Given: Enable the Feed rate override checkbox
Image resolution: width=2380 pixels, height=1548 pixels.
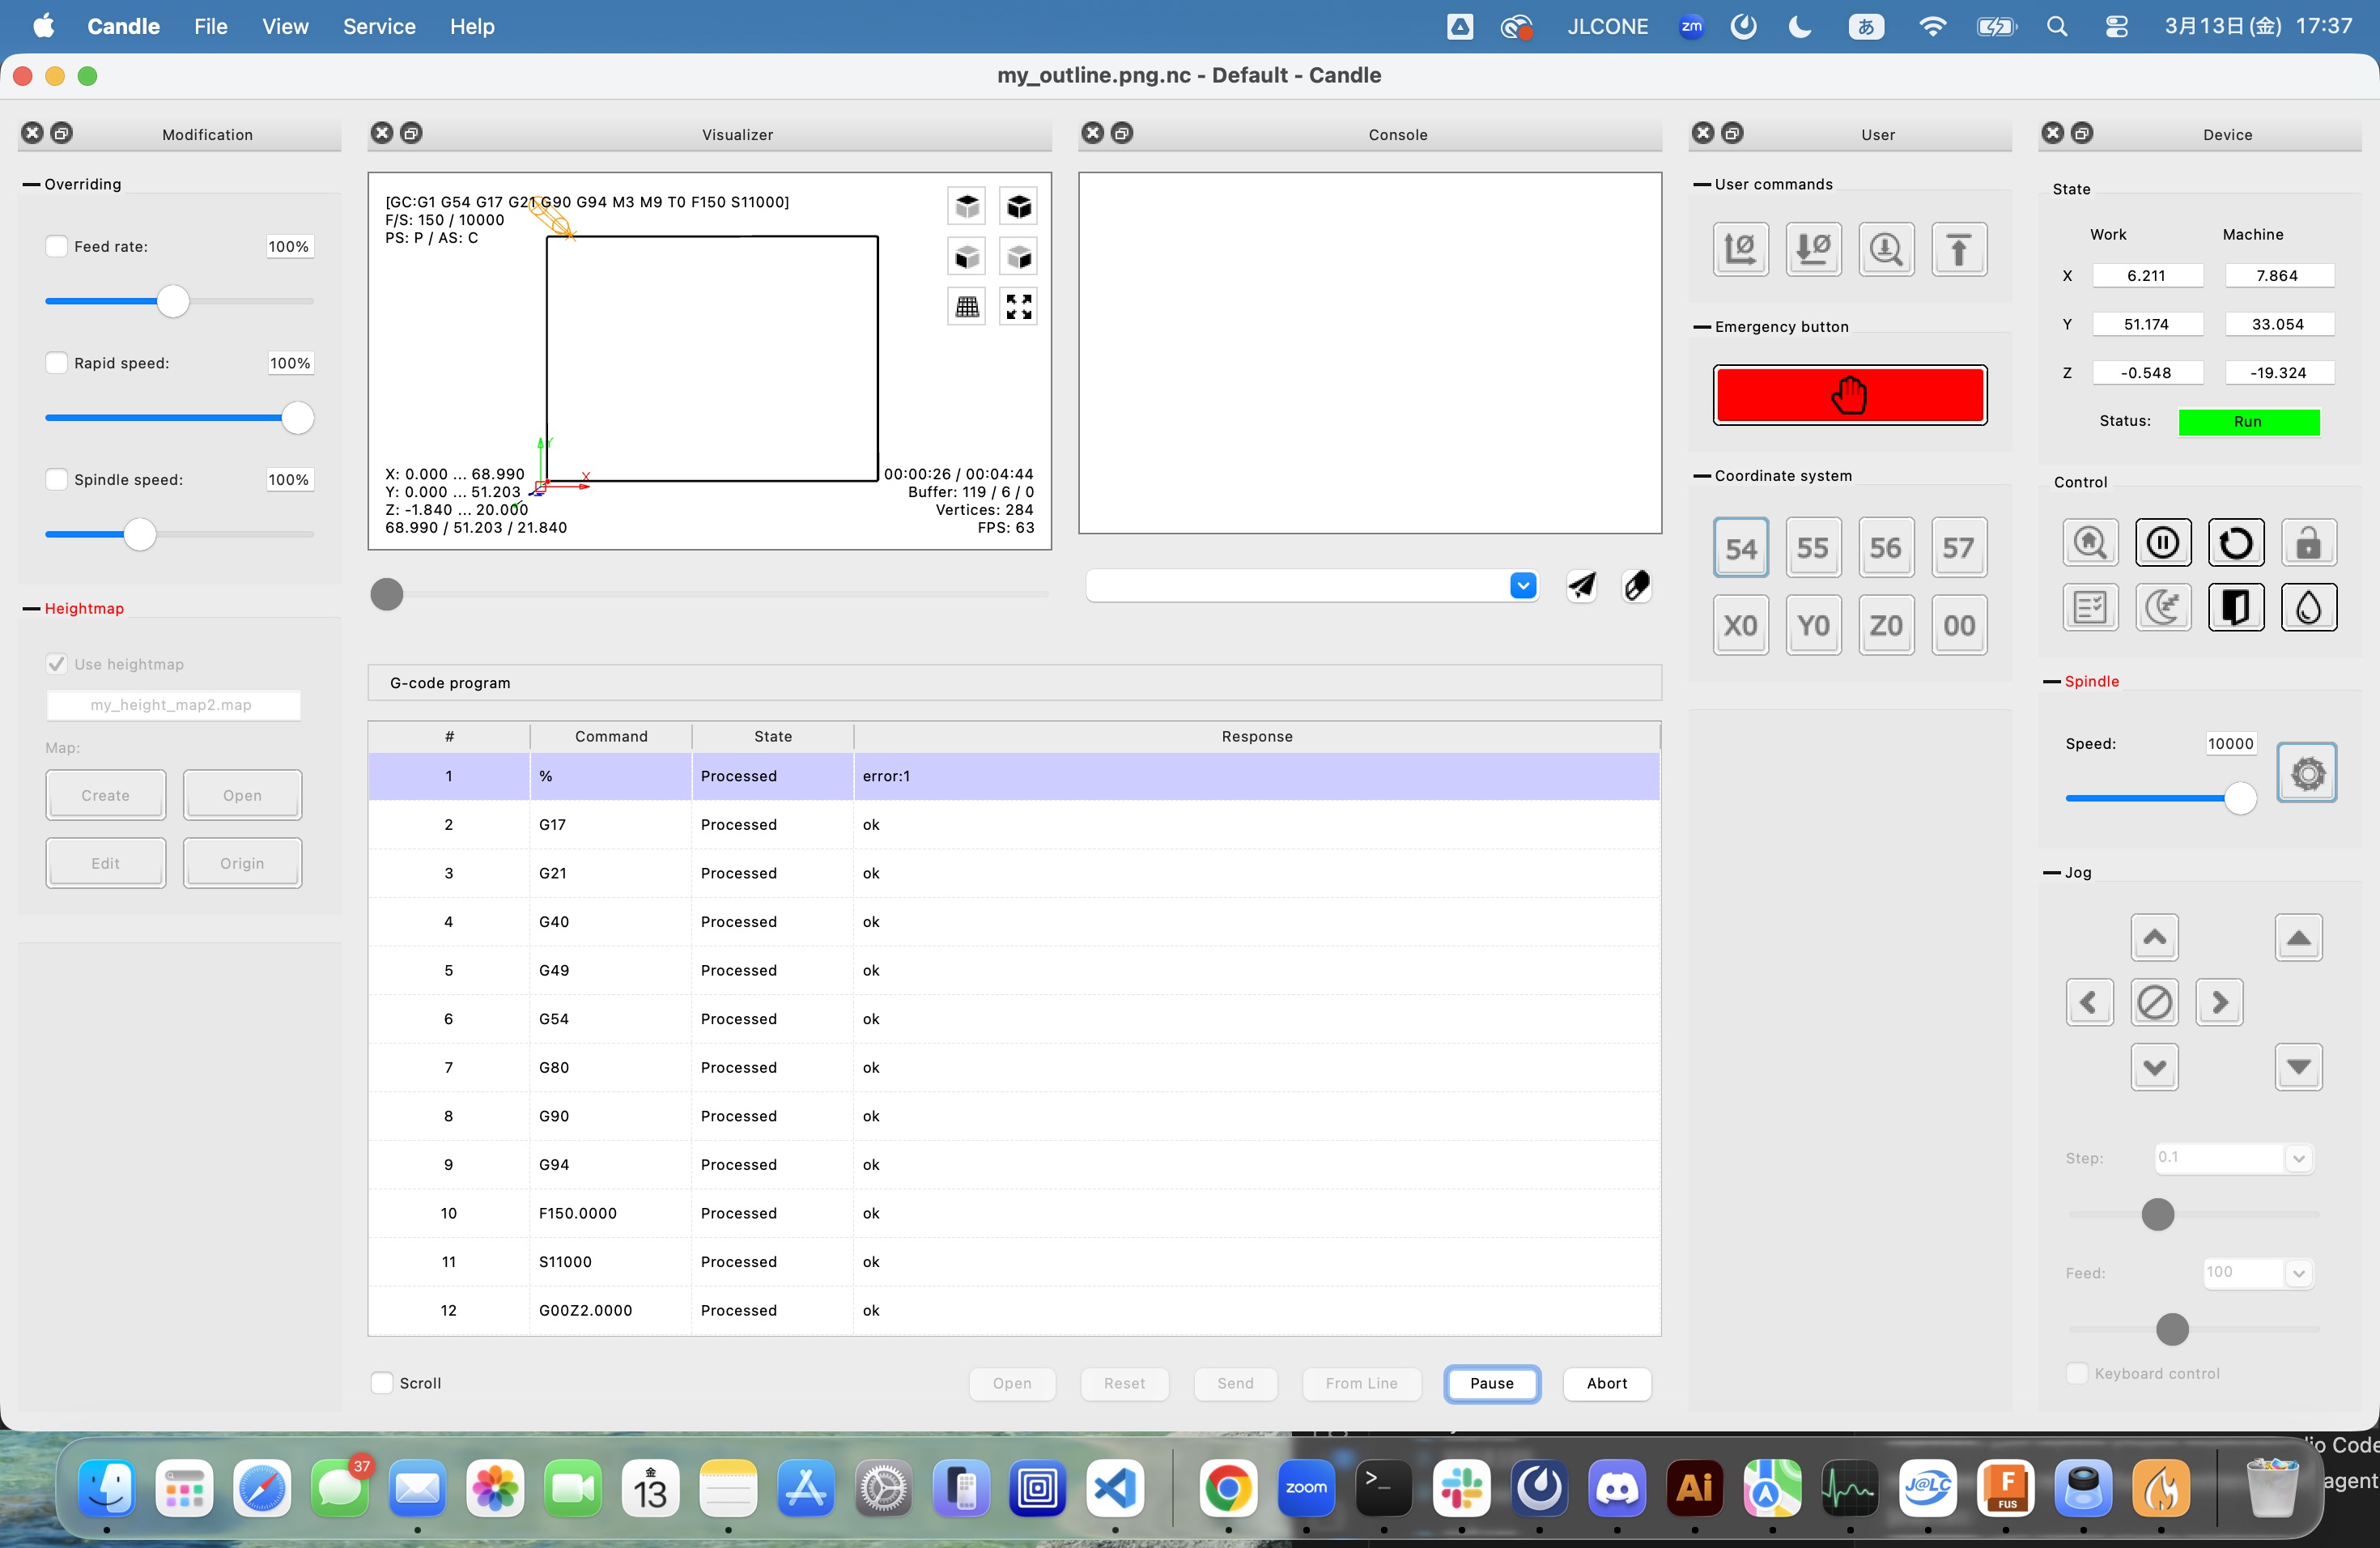Looking at the screenshot, I should coord(57,246).
